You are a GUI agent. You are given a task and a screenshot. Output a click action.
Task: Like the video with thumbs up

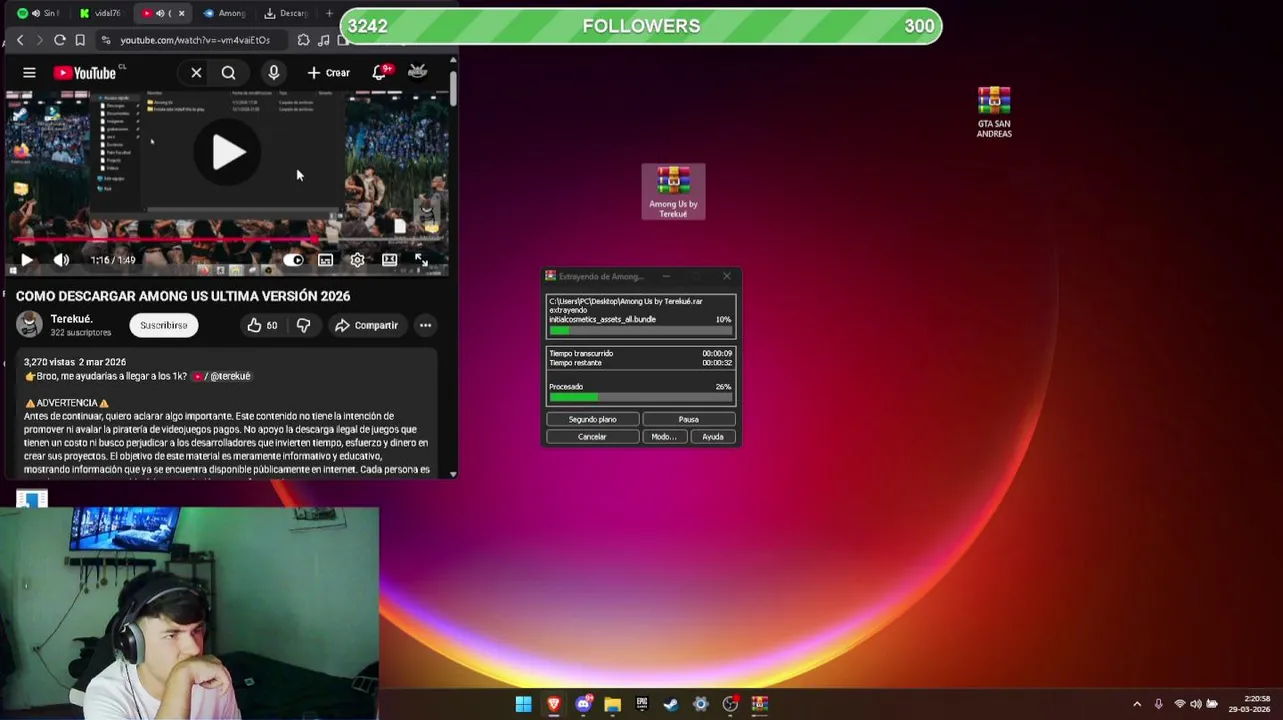[x=262, y=325]
